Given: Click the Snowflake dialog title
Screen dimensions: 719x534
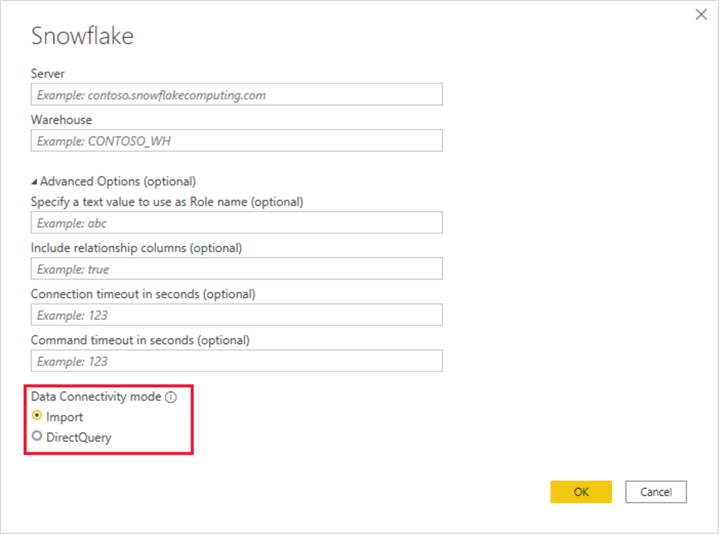Looking at the screenshot, I should pyautogui.click(x=82, y=36).
